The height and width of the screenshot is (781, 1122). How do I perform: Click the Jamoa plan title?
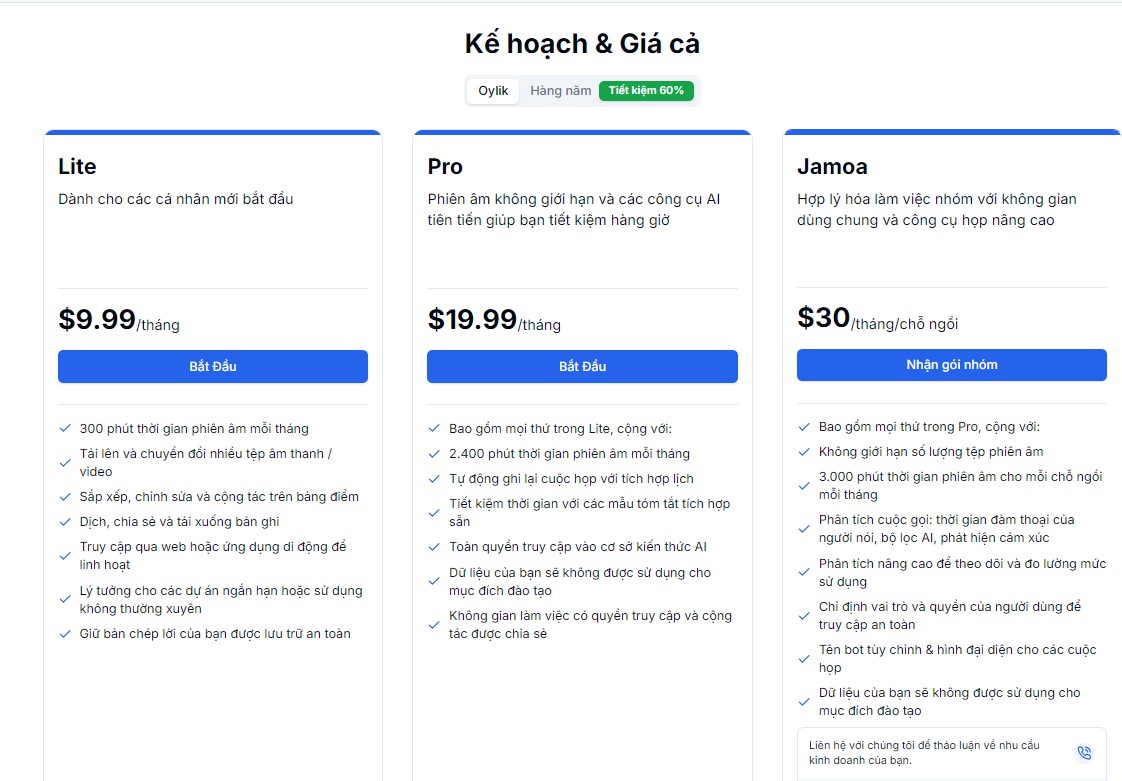832,166
